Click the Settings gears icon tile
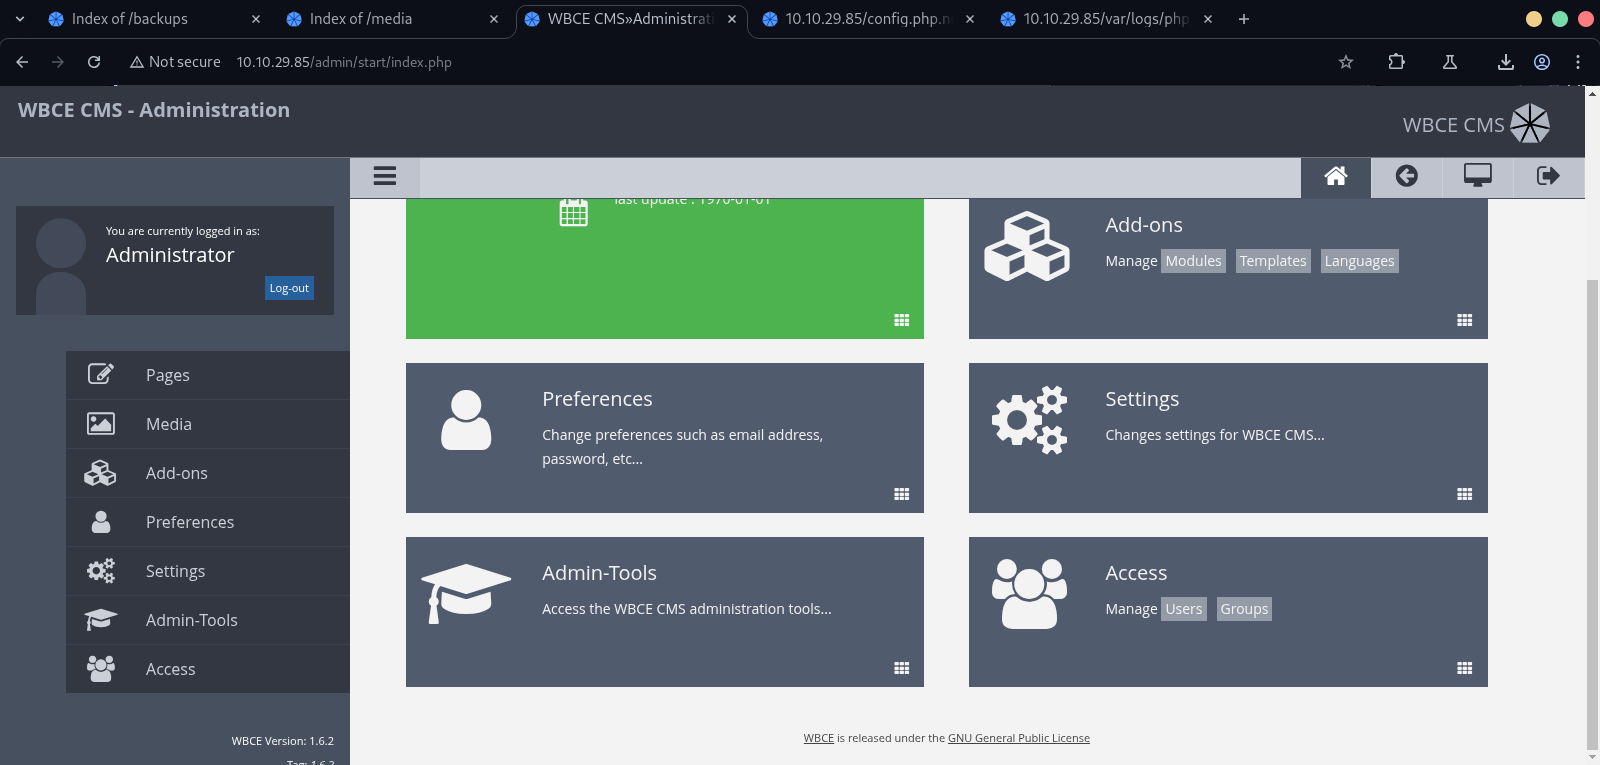 1029,420
